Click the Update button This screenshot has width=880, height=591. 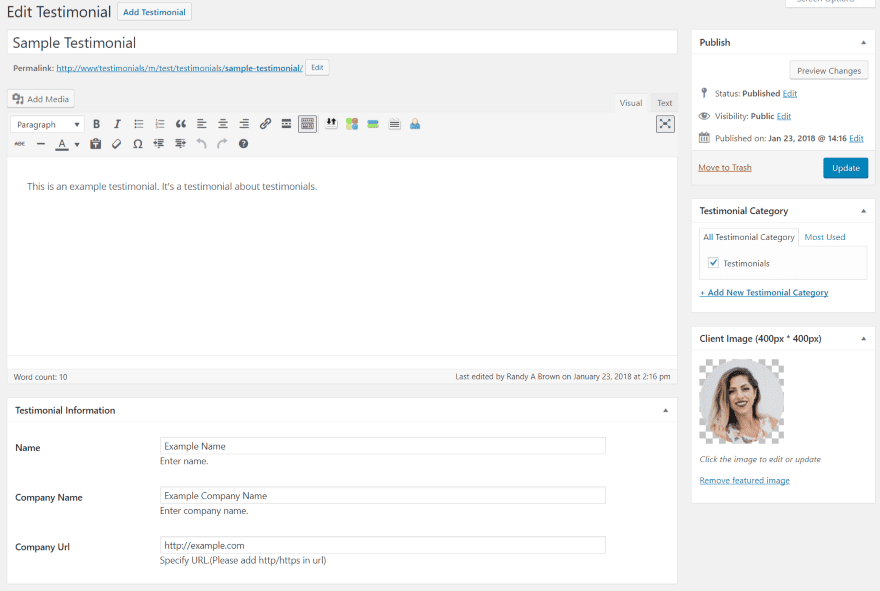click(845, 168)
